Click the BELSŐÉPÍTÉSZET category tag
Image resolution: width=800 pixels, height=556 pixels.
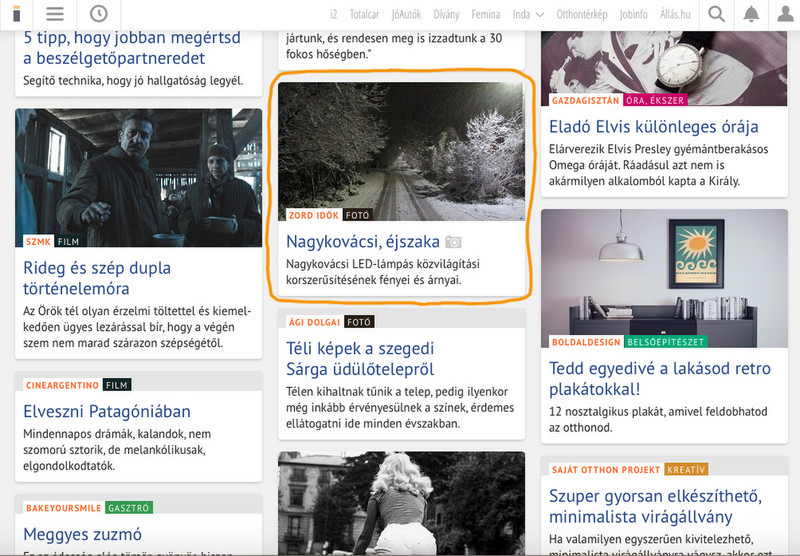tap(665, 342)
